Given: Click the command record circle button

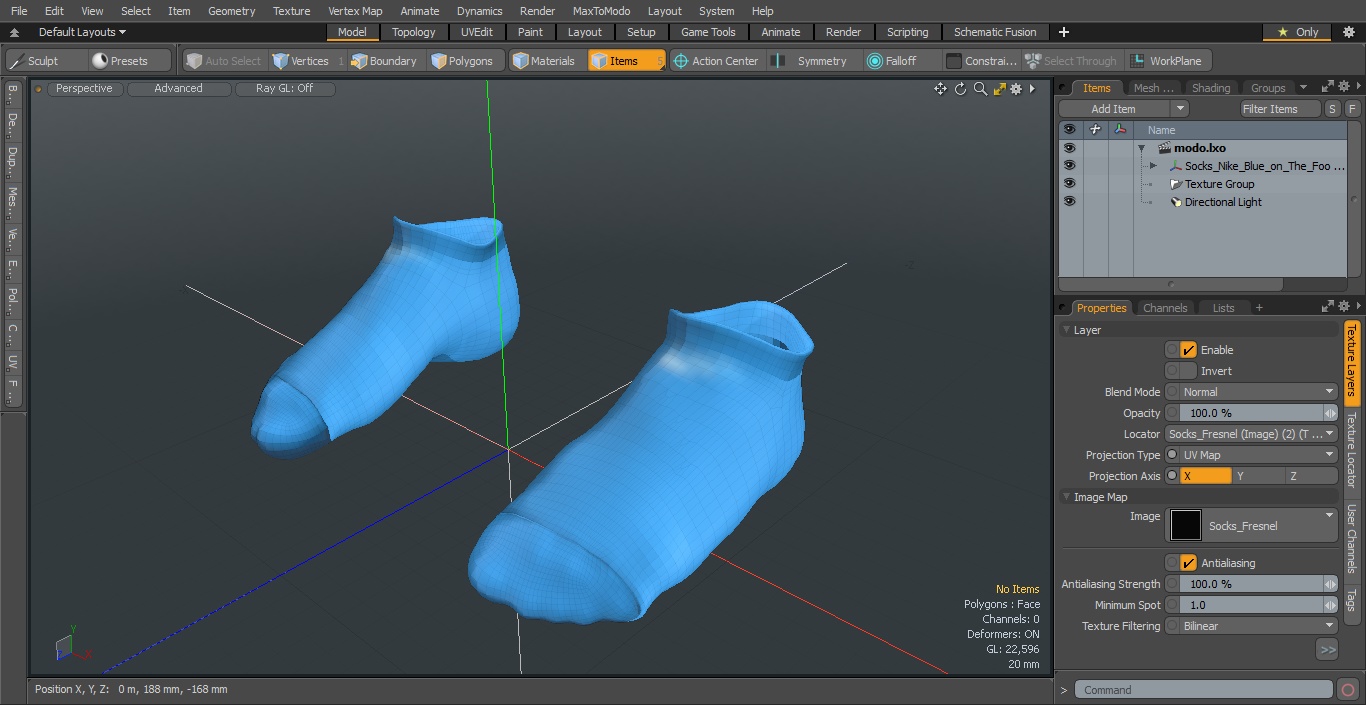Looking at the screenshot, I should pos(1347,690).
